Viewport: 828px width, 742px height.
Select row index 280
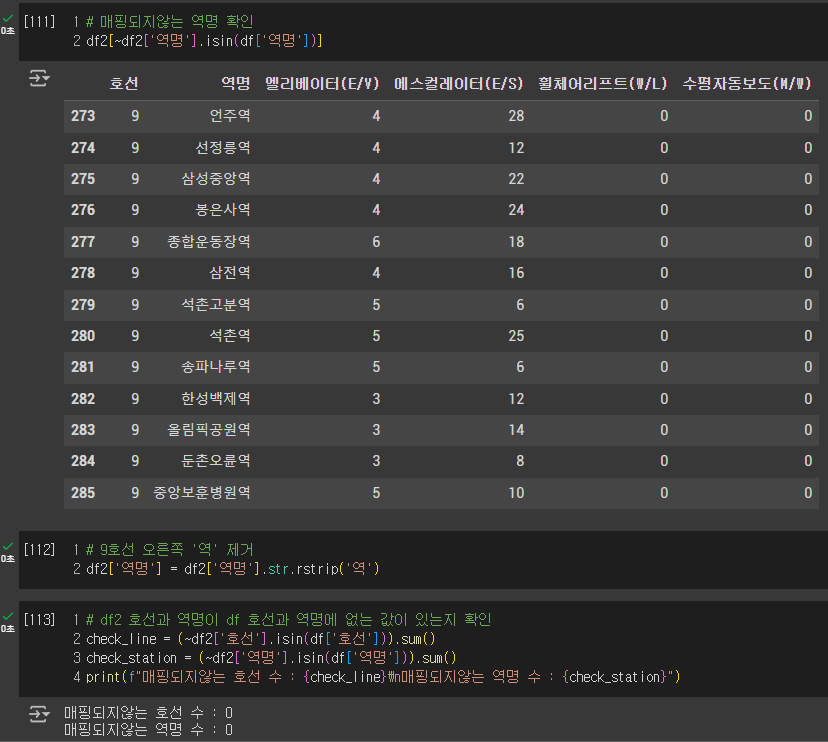(83, 336)
